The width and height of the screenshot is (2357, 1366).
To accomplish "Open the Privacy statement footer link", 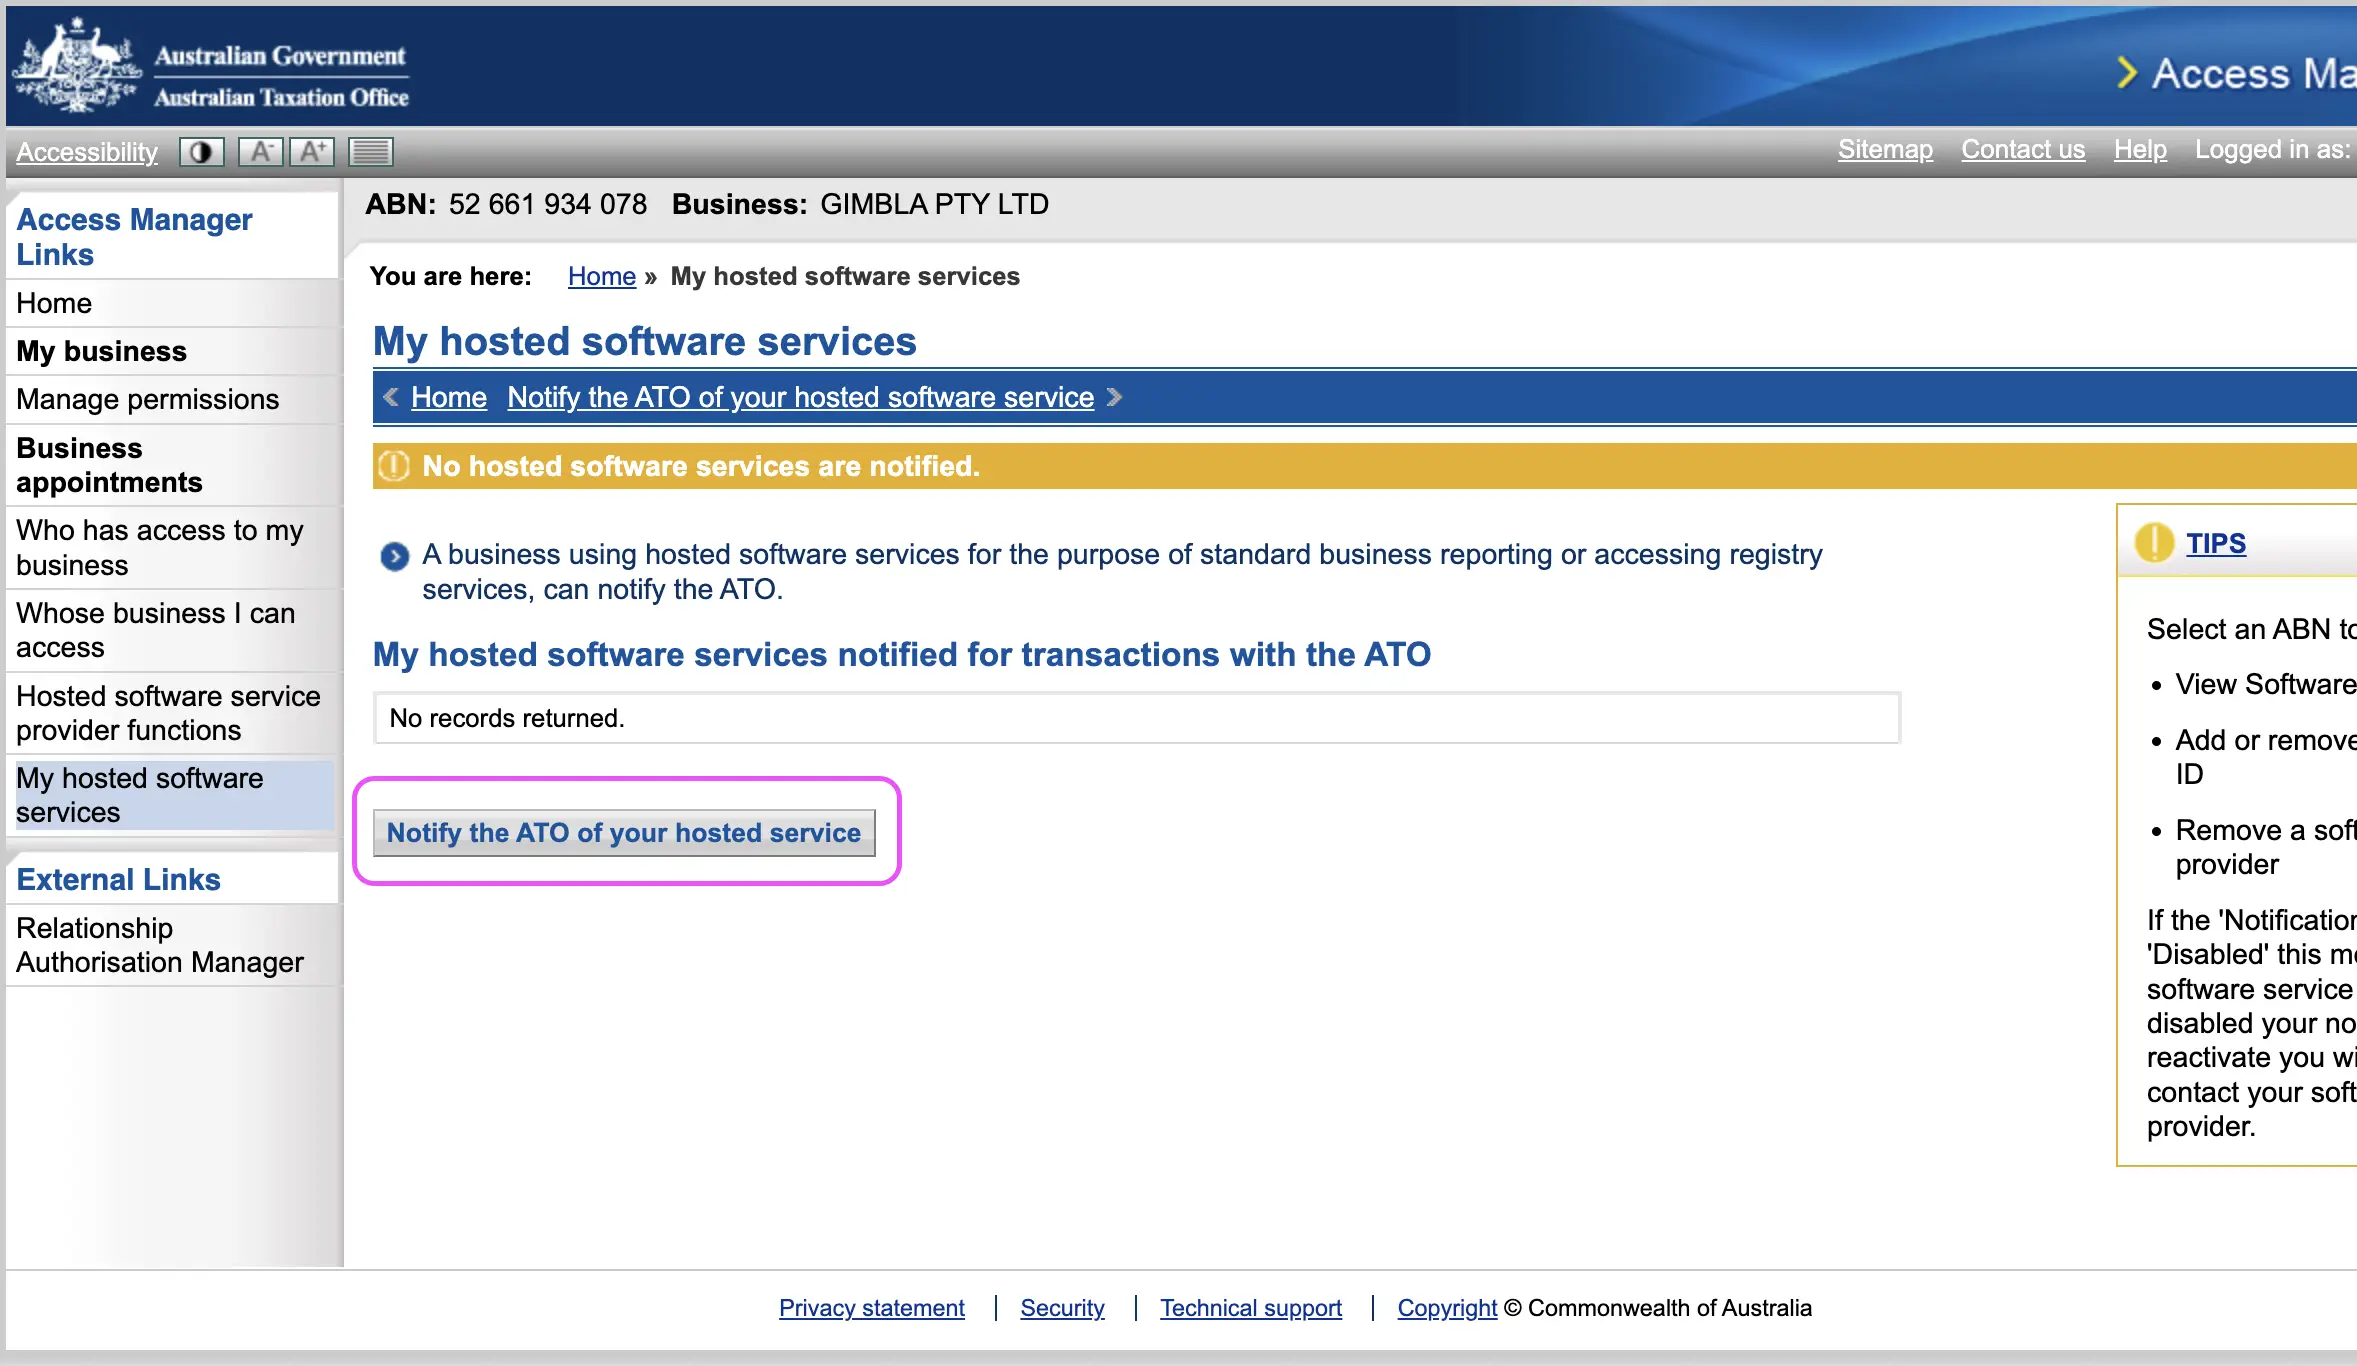I will click(x=871, y=1308).
